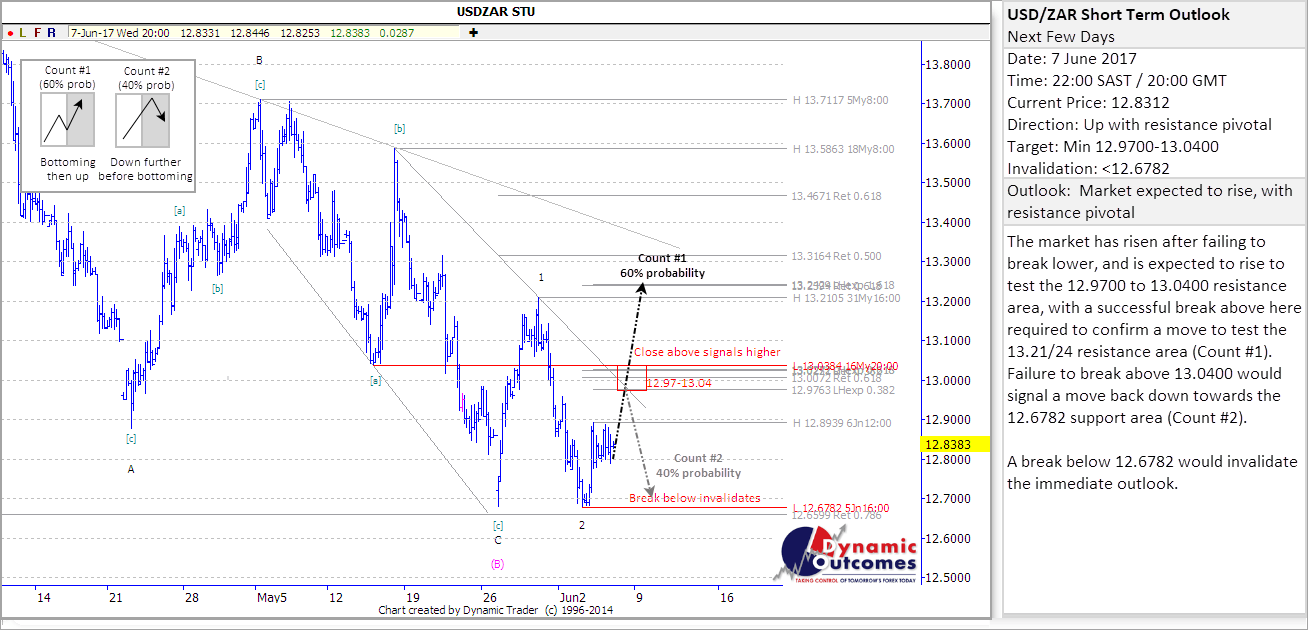1308x644 pixels.
Task: Click the red 12.97-13.04 range label
Action: [x=680, y=383]
